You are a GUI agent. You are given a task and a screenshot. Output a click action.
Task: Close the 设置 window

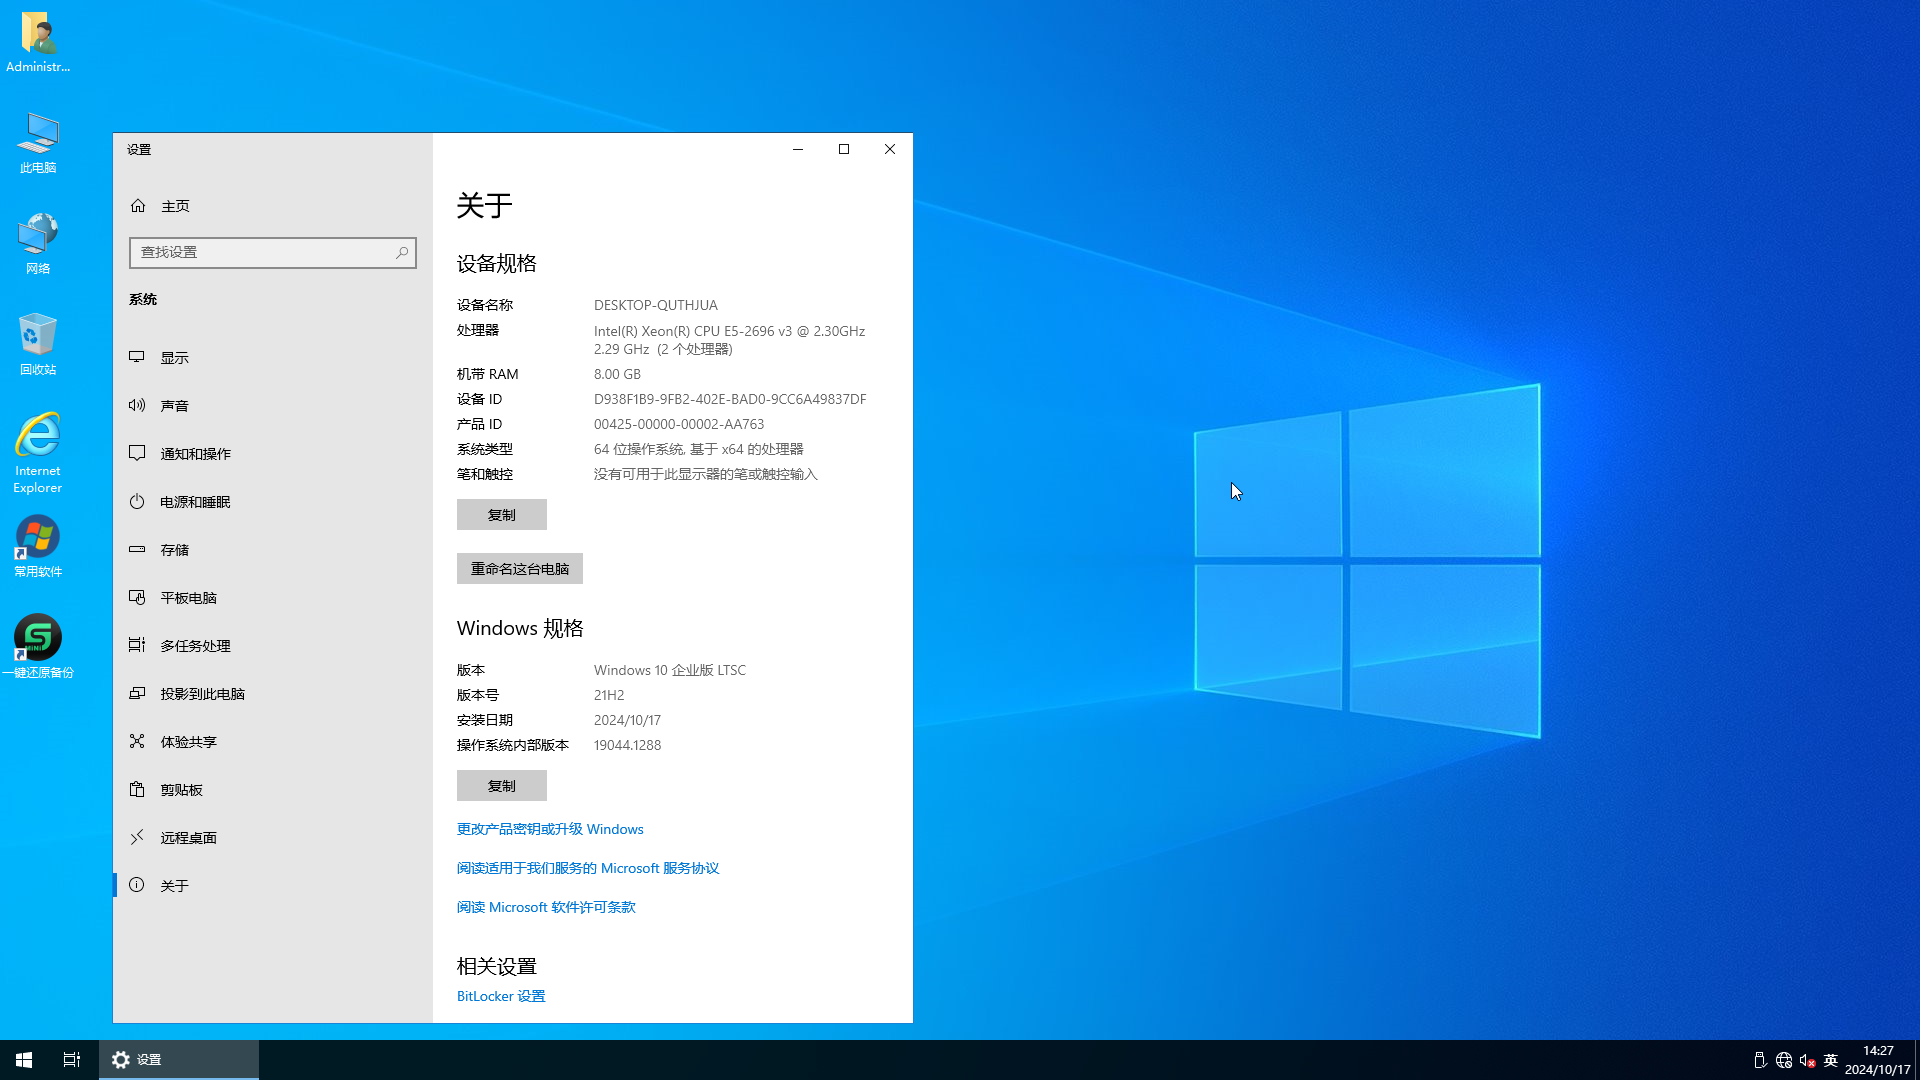coord(890,149)
